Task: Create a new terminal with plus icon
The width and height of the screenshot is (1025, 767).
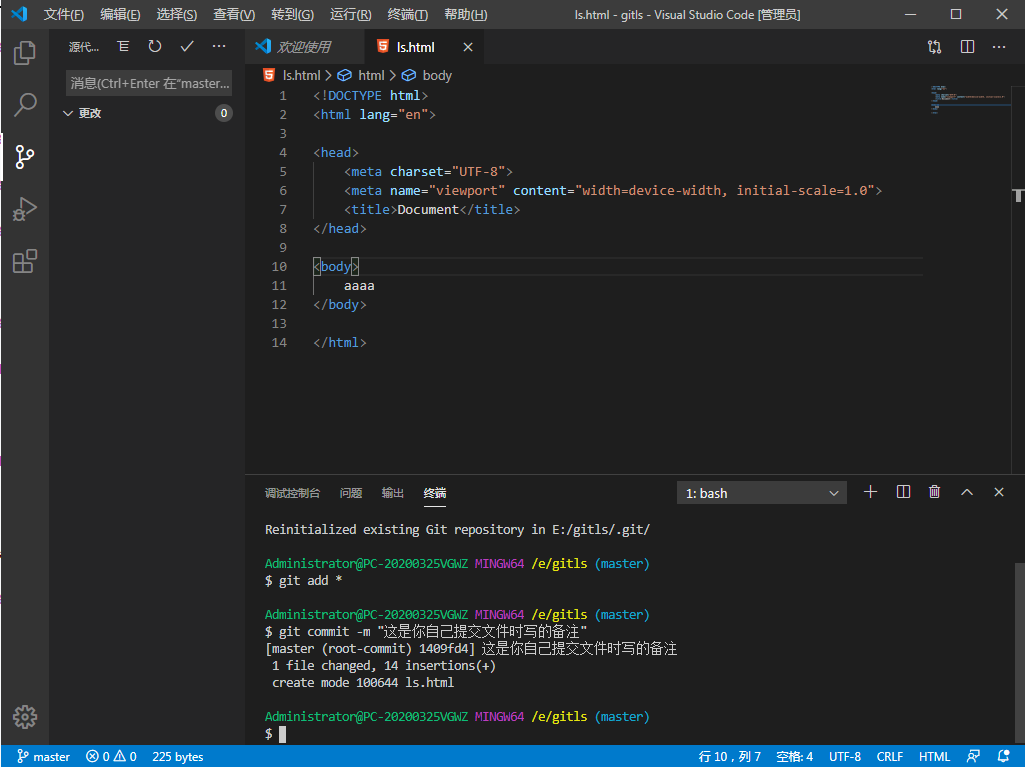Action: [x=870, y=492]
